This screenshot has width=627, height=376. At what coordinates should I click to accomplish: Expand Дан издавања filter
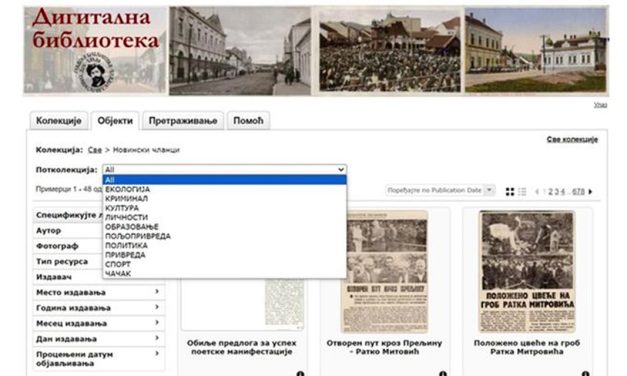98,339
